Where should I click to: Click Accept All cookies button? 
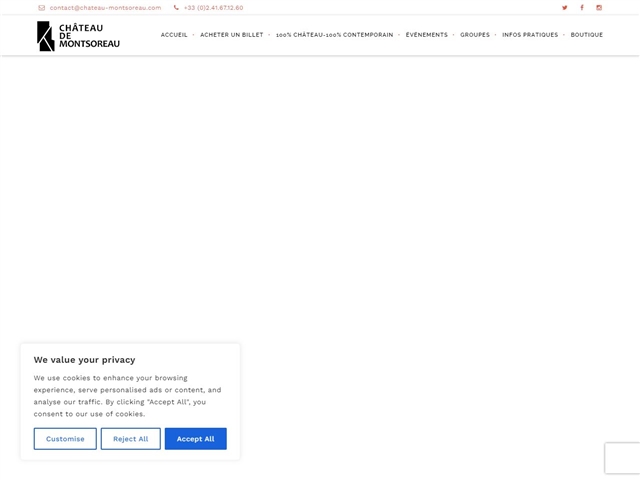click(x=196, y=439)
